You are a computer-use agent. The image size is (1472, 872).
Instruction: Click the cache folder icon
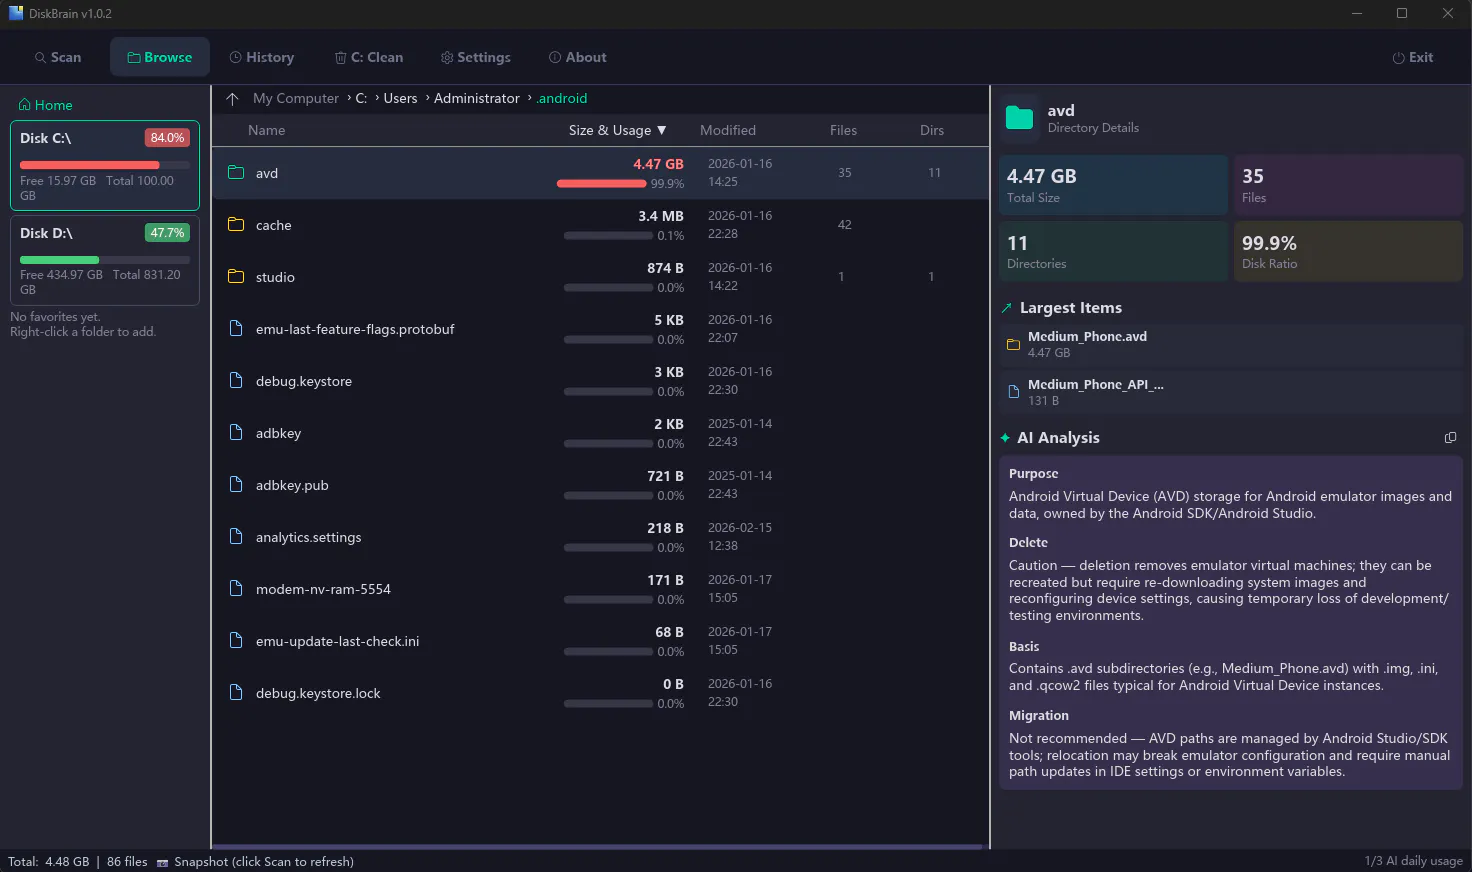[x=236, y=224]
